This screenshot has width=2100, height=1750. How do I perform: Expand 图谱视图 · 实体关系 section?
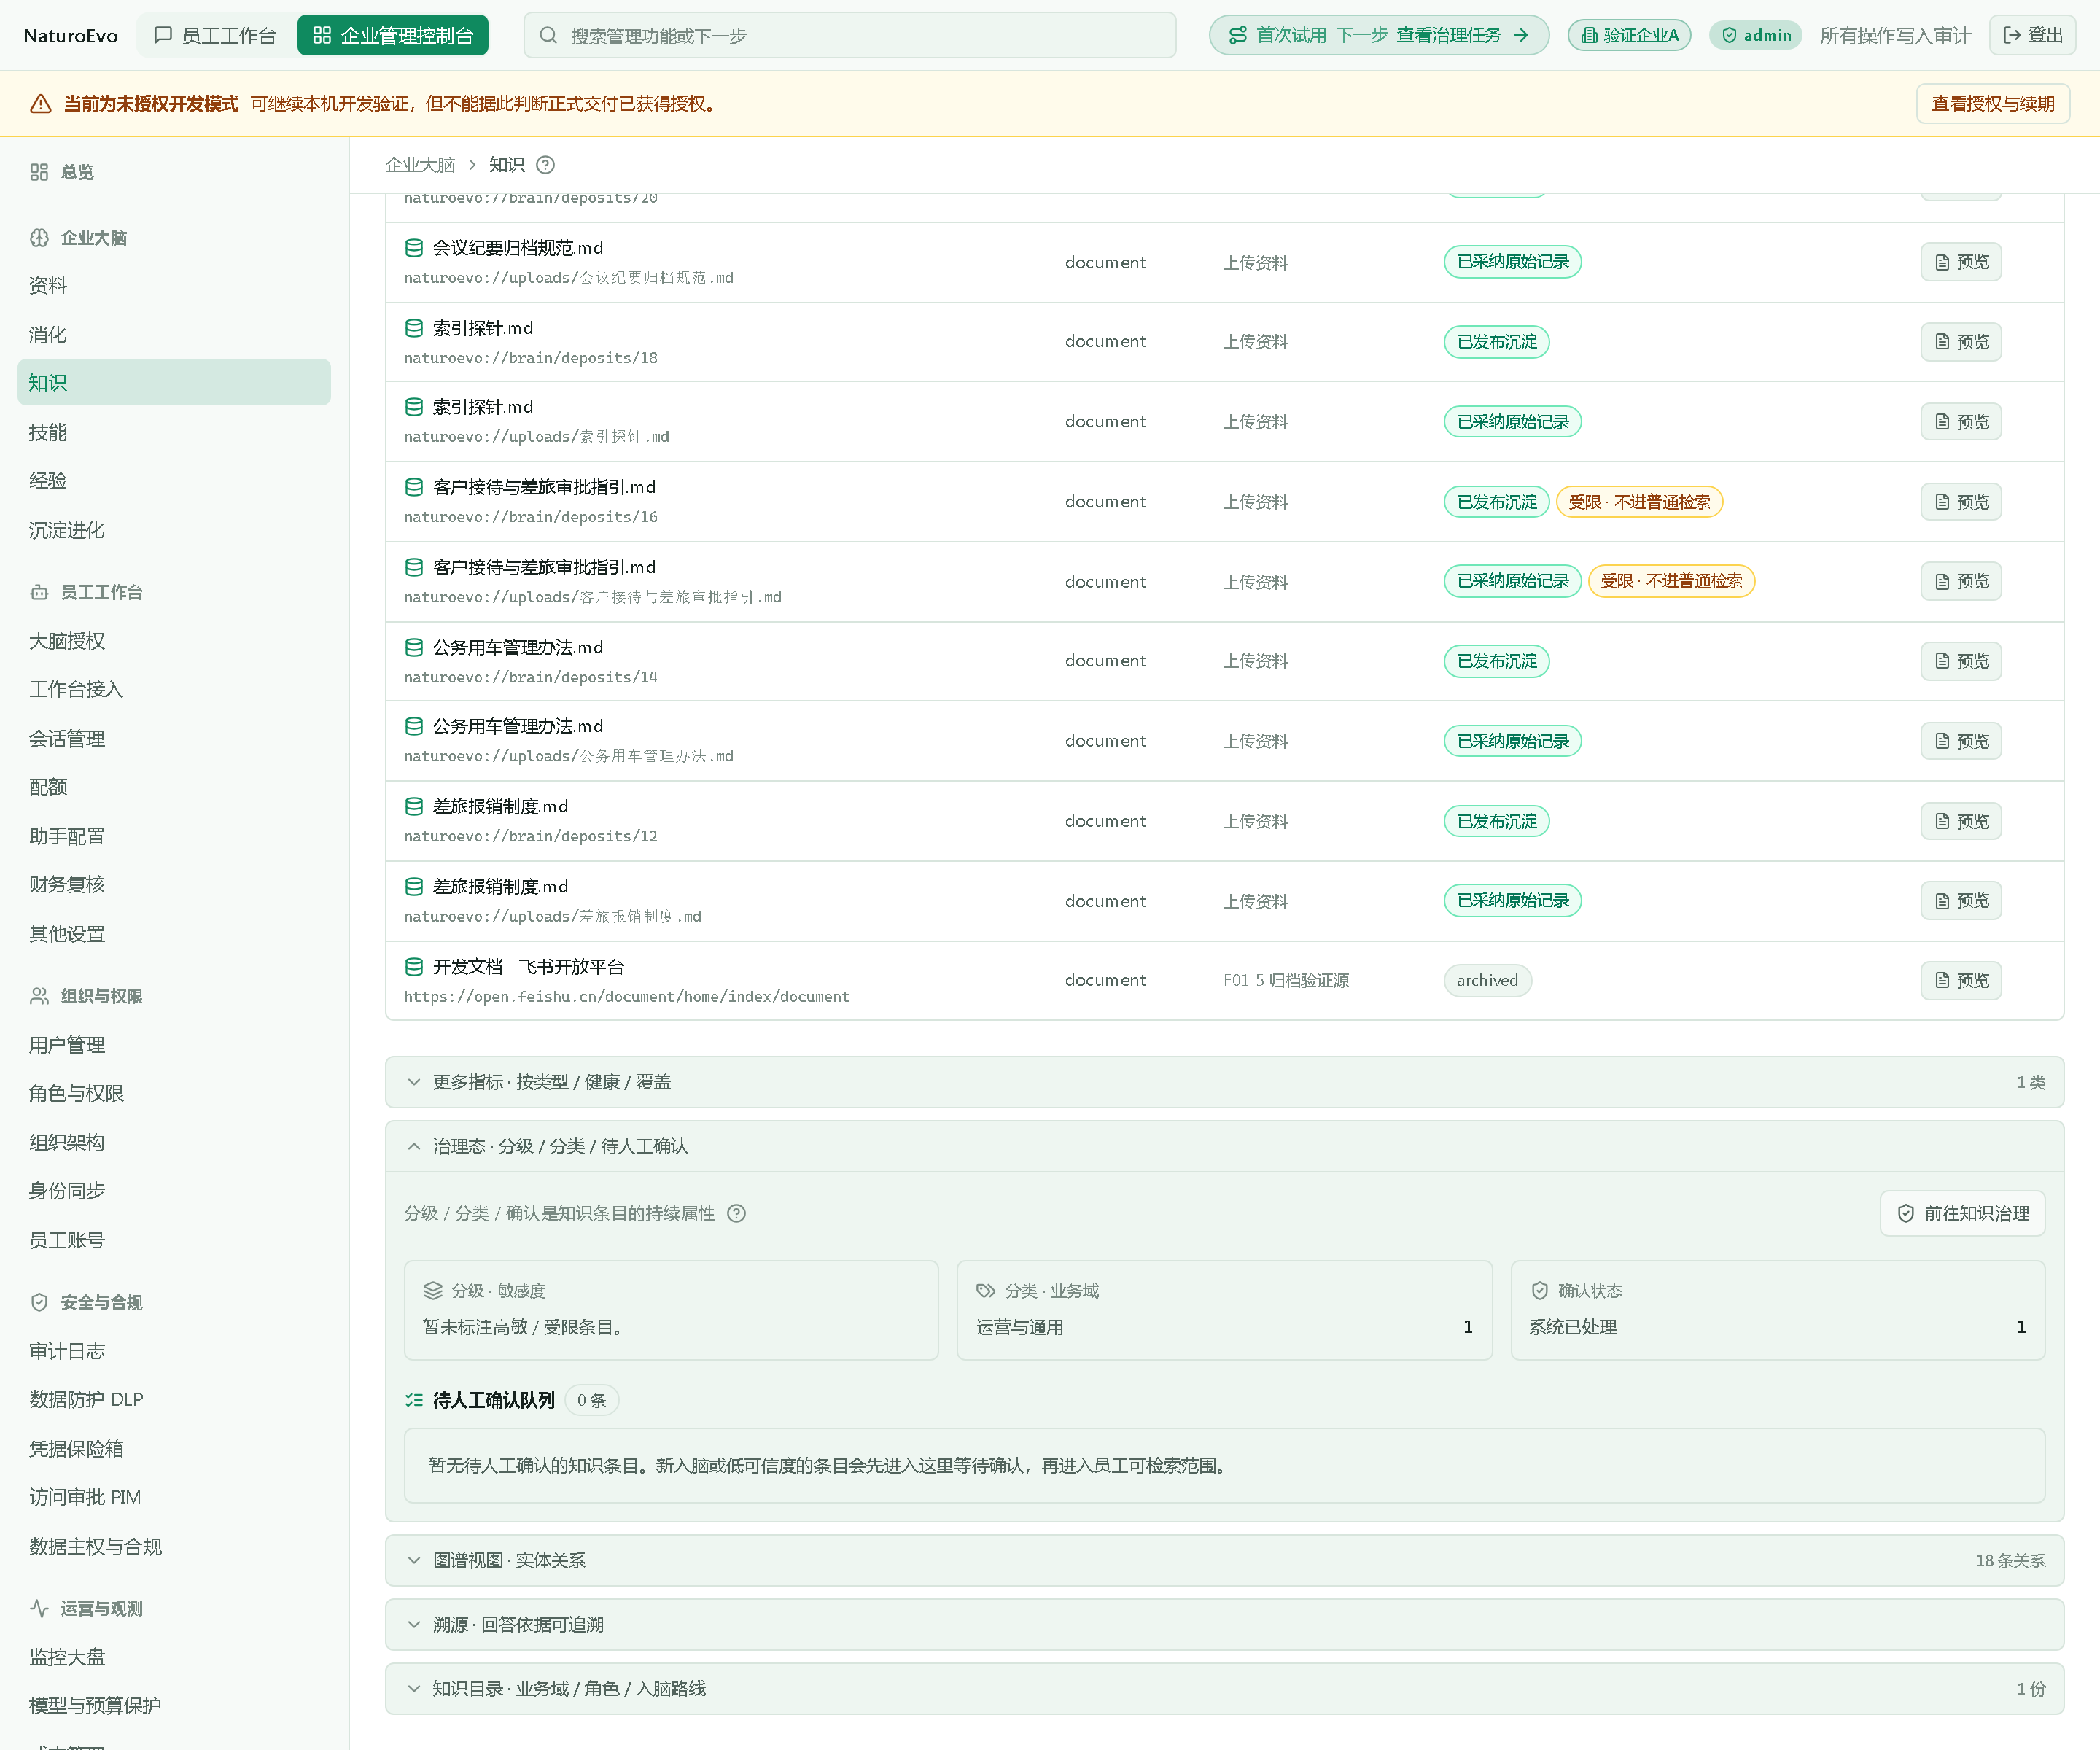coord(1225,1560)
